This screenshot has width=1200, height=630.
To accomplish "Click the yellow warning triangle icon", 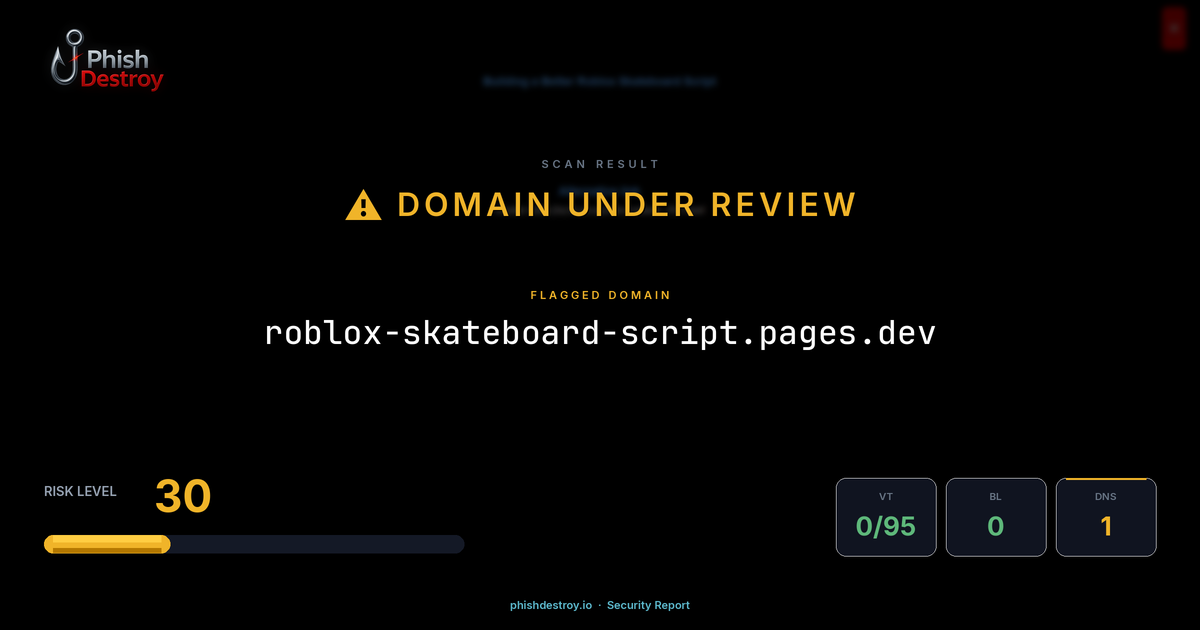I will tap(362, 204).
